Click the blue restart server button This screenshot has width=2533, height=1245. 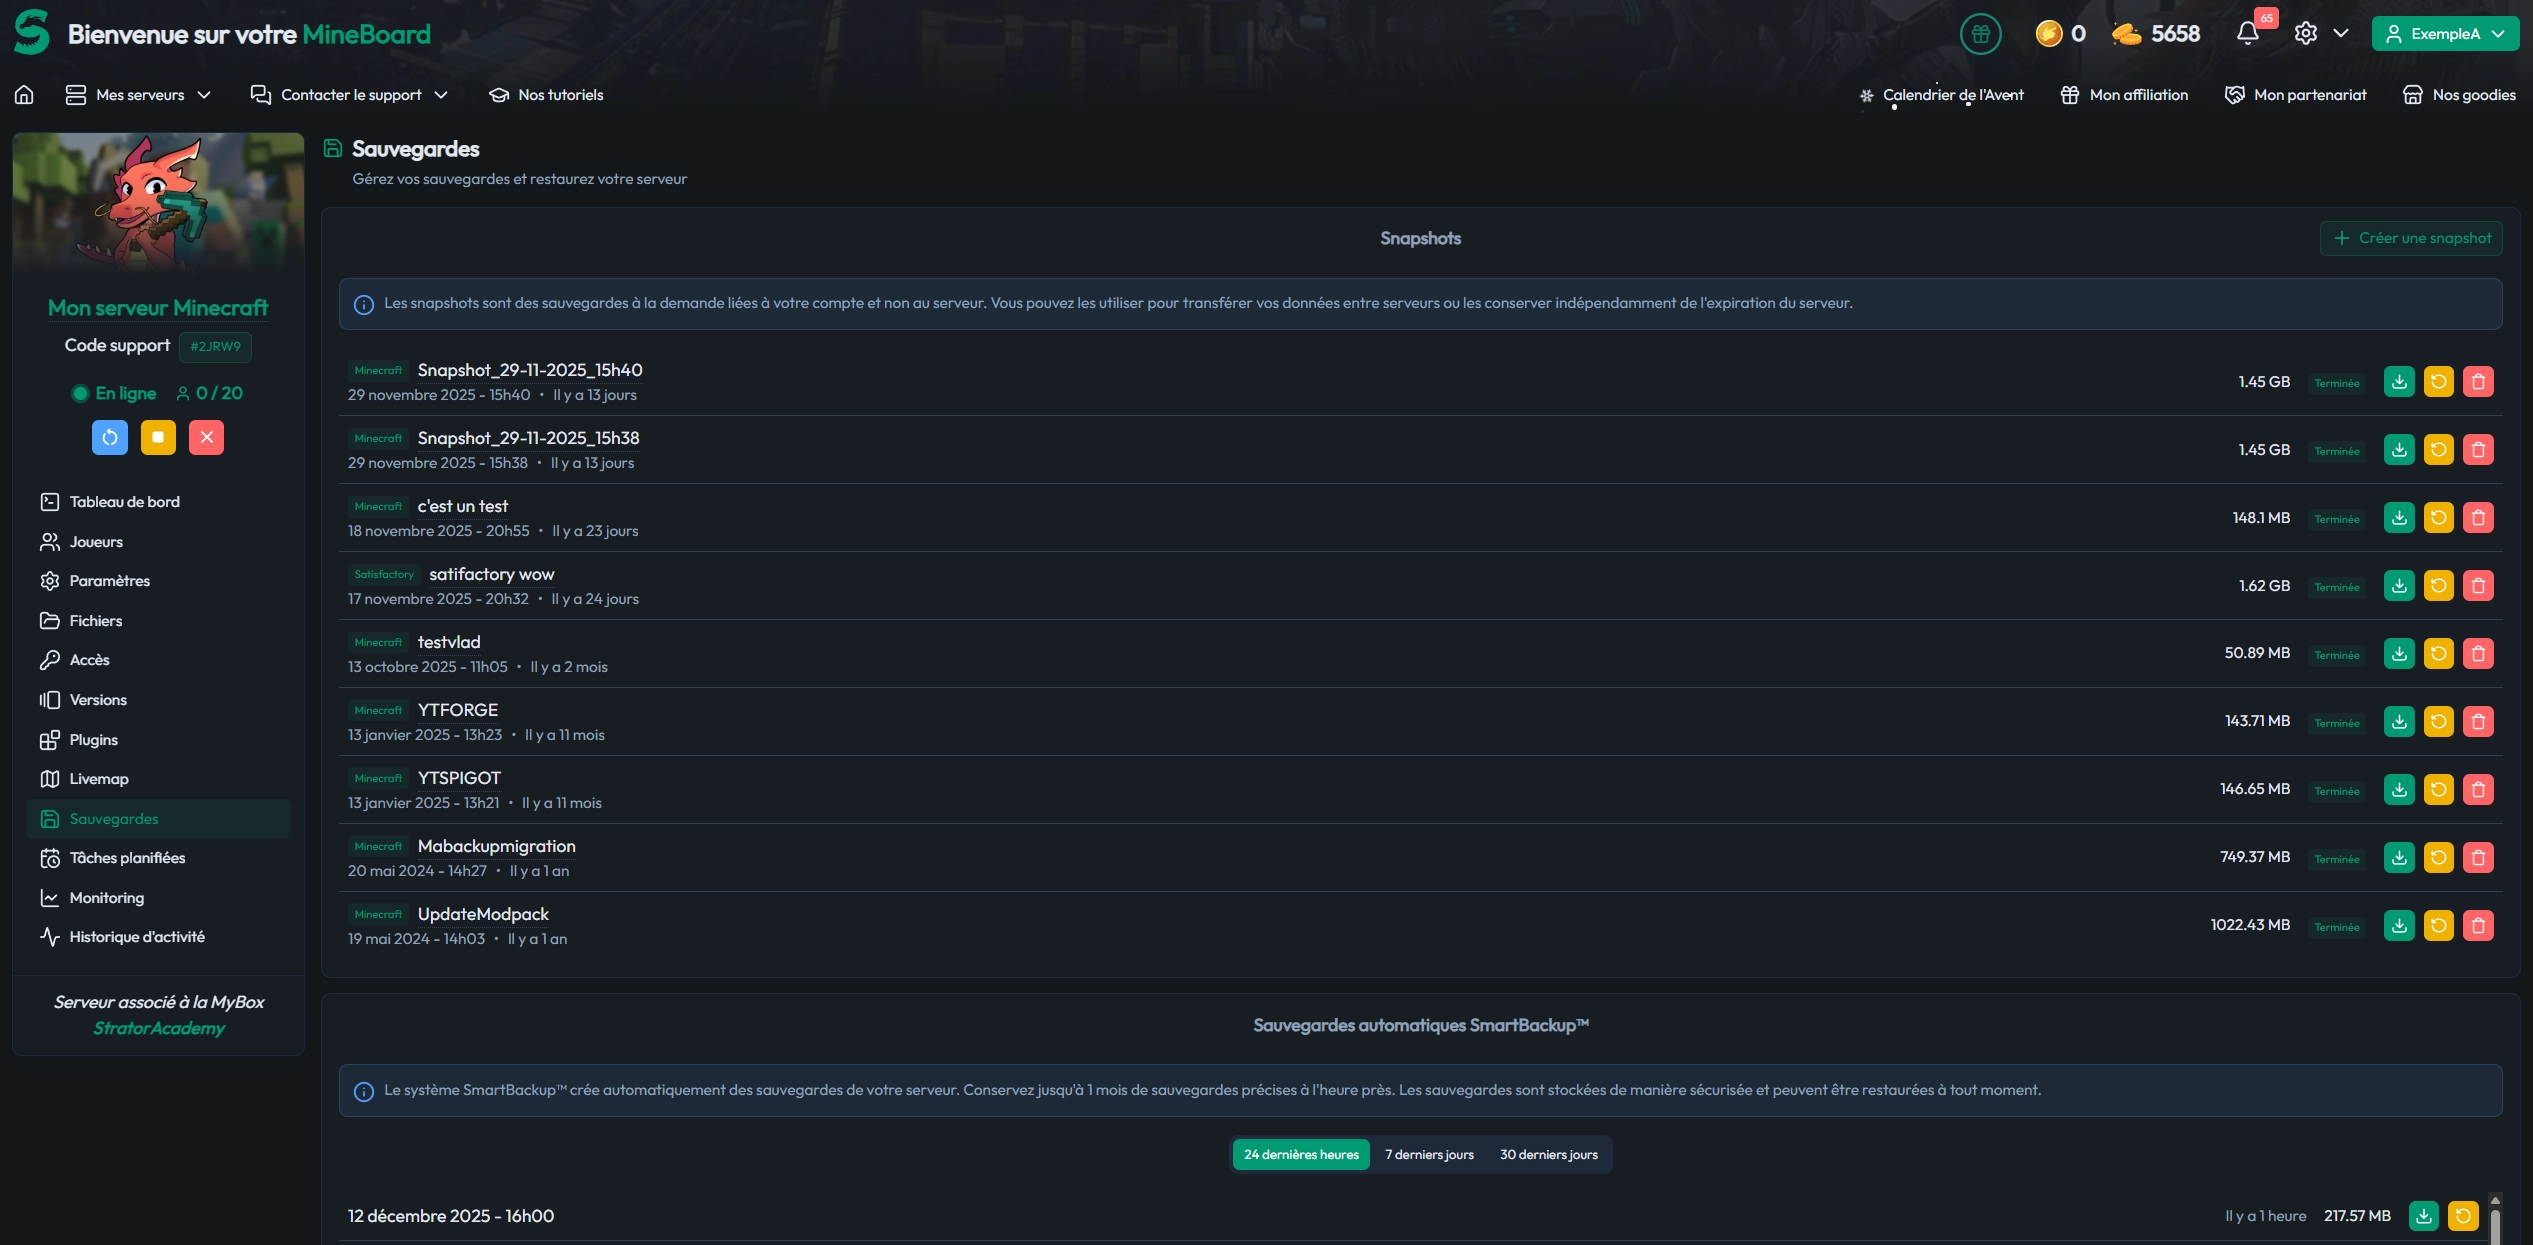110,437
